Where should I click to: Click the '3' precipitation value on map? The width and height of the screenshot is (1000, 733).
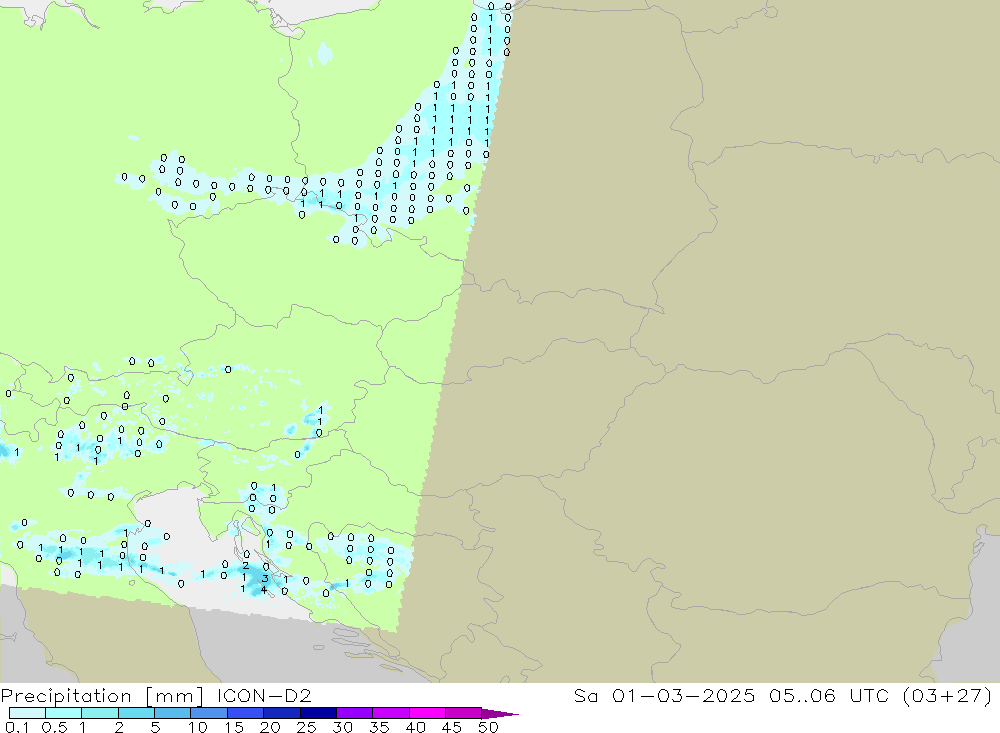click(265, 579)
